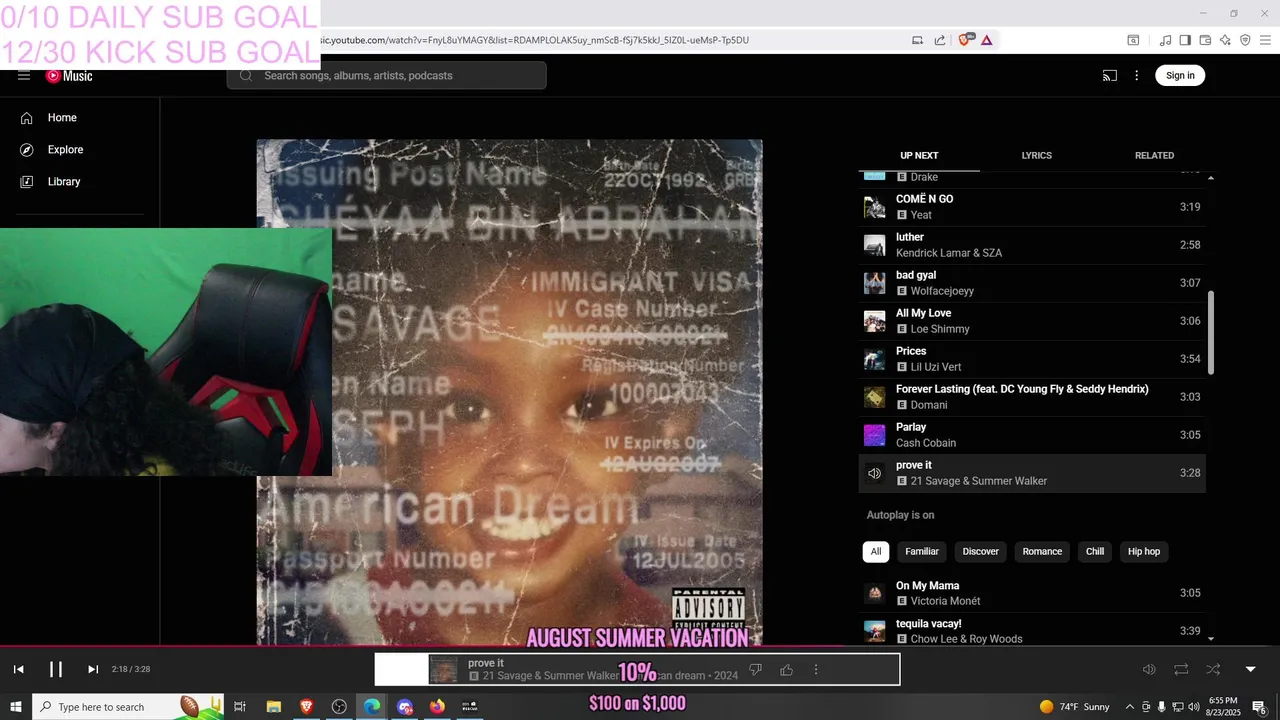Viewport: 1280px width, 720px height.
Task: Click the install app icon in address bar
Action: (x=917, y=40)
